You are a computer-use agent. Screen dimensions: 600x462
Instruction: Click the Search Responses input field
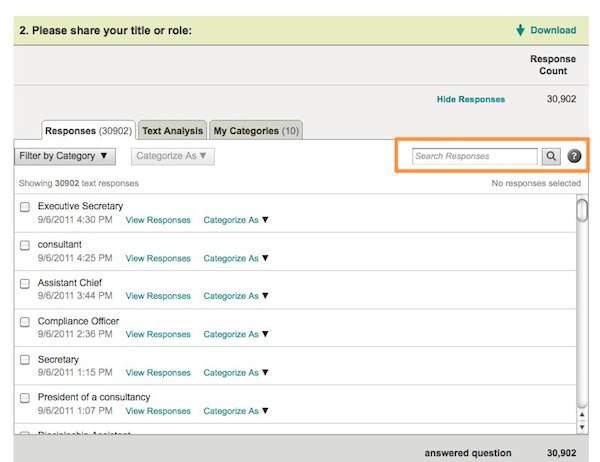[x=474, y=156]
